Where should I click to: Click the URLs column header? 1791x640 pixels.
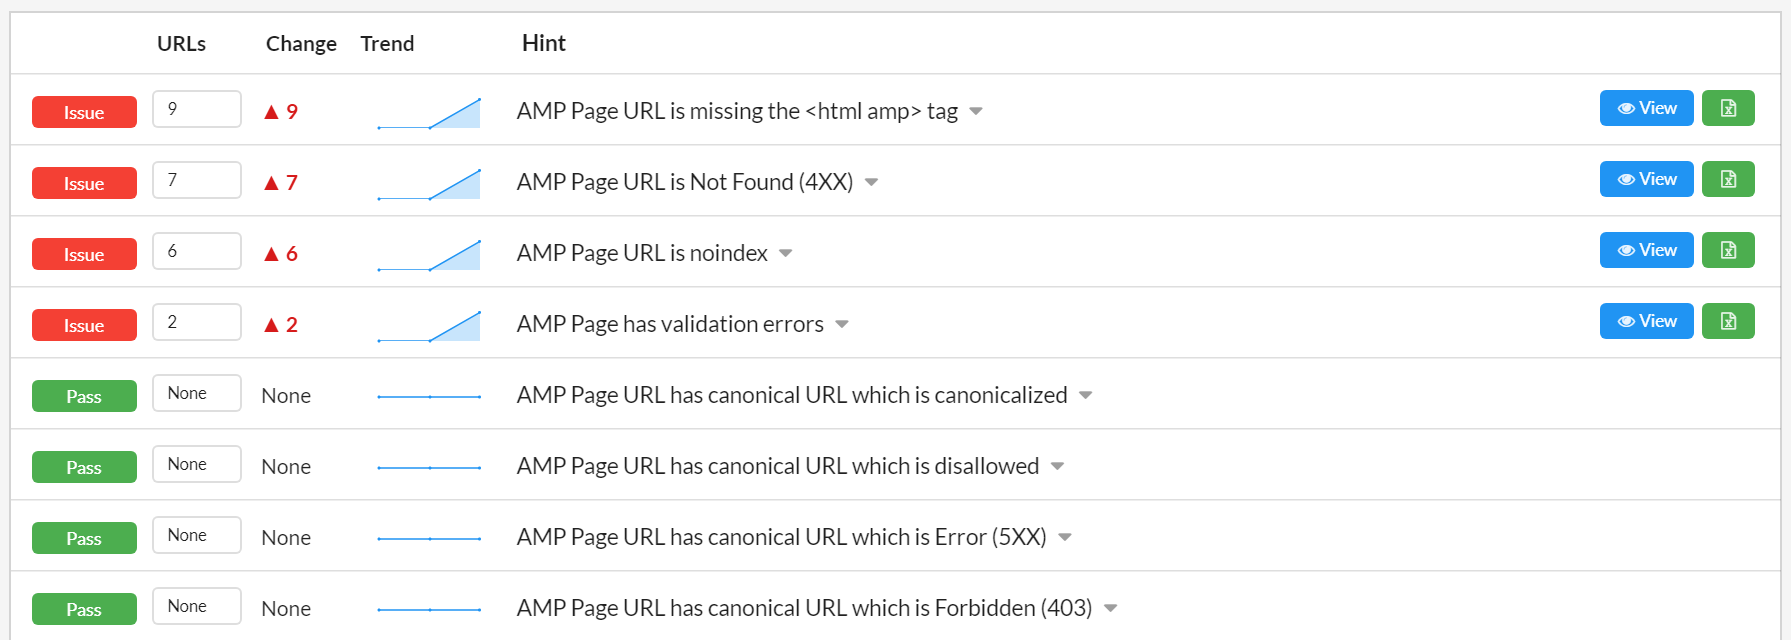(x=181, y=44)
